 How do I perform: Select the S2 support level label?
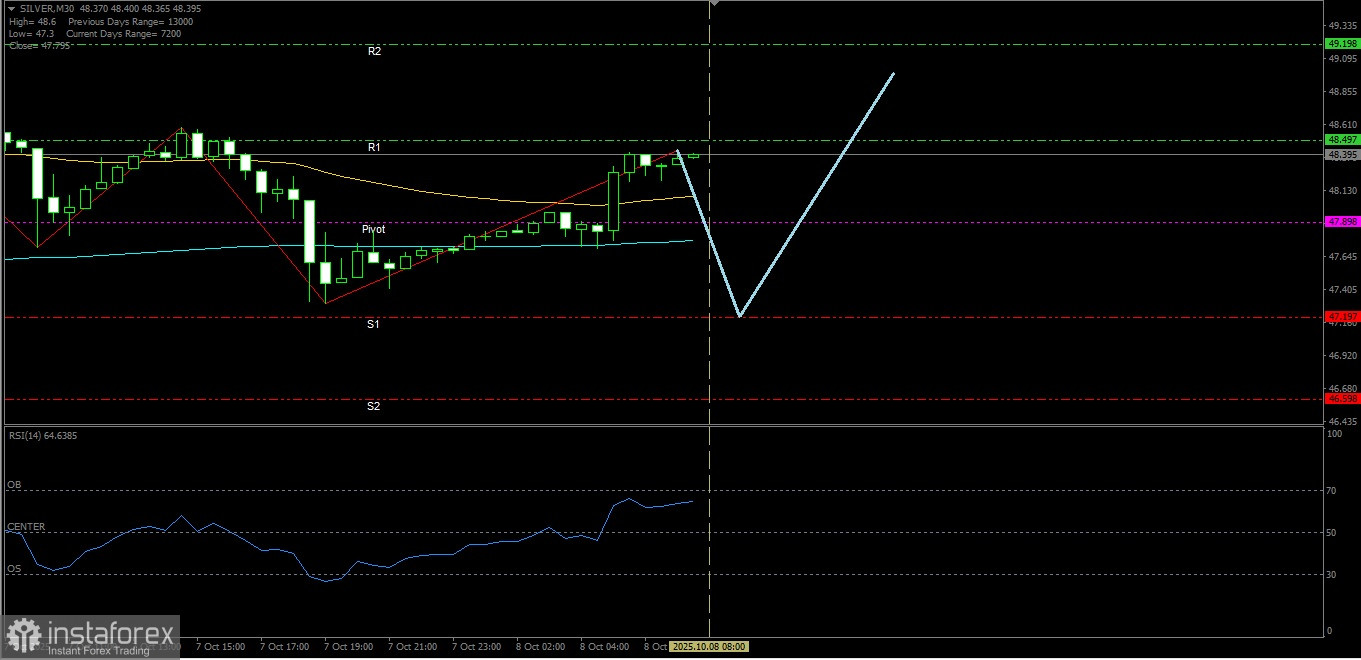[373, 406]
